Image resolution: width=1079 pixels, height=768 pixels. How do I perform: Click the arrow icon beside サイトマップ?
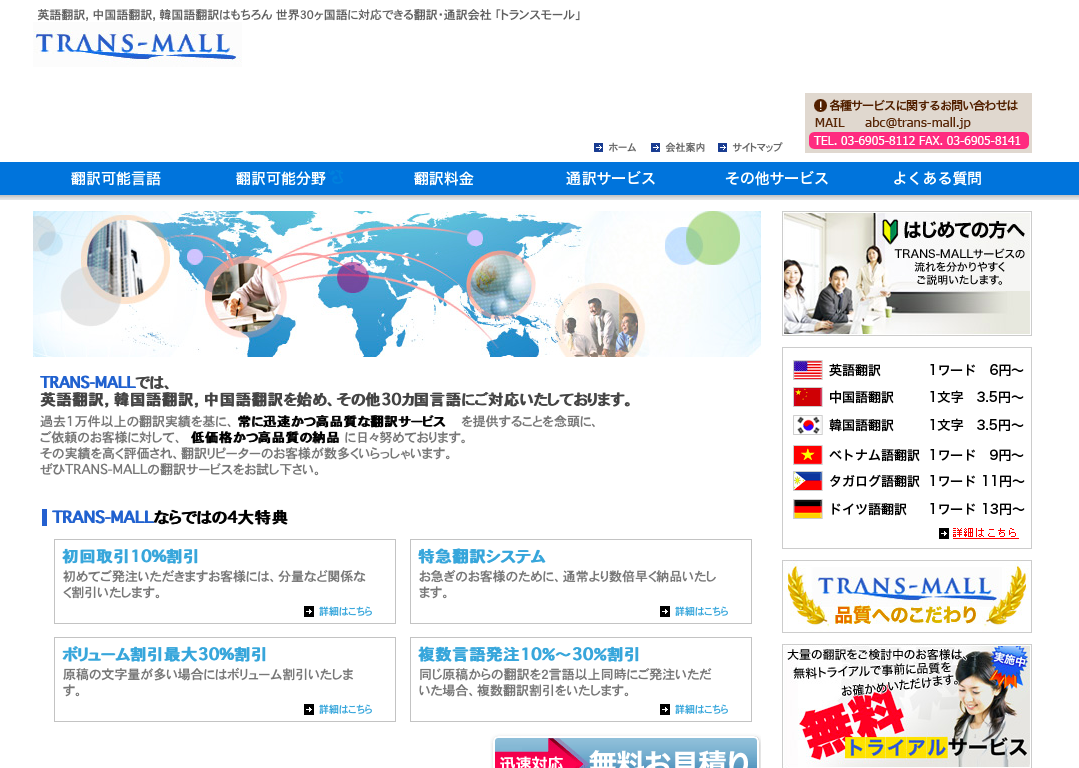pyautogui.click(x=723, y=147)
